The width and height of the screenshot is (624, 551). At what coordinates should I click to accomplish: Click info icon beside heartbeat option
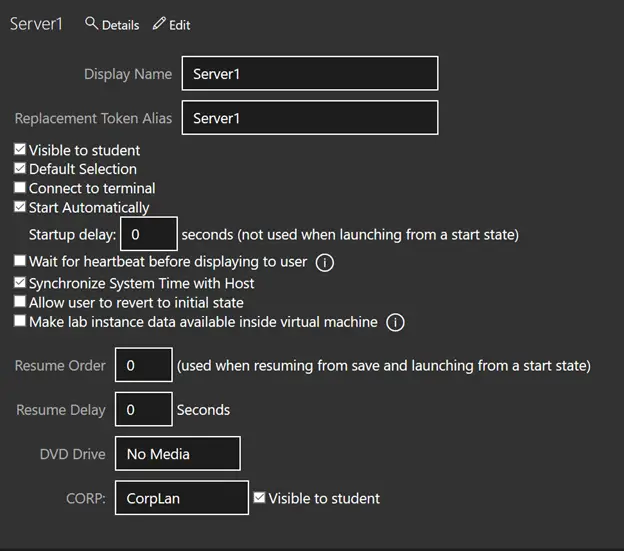coord(324,264)
